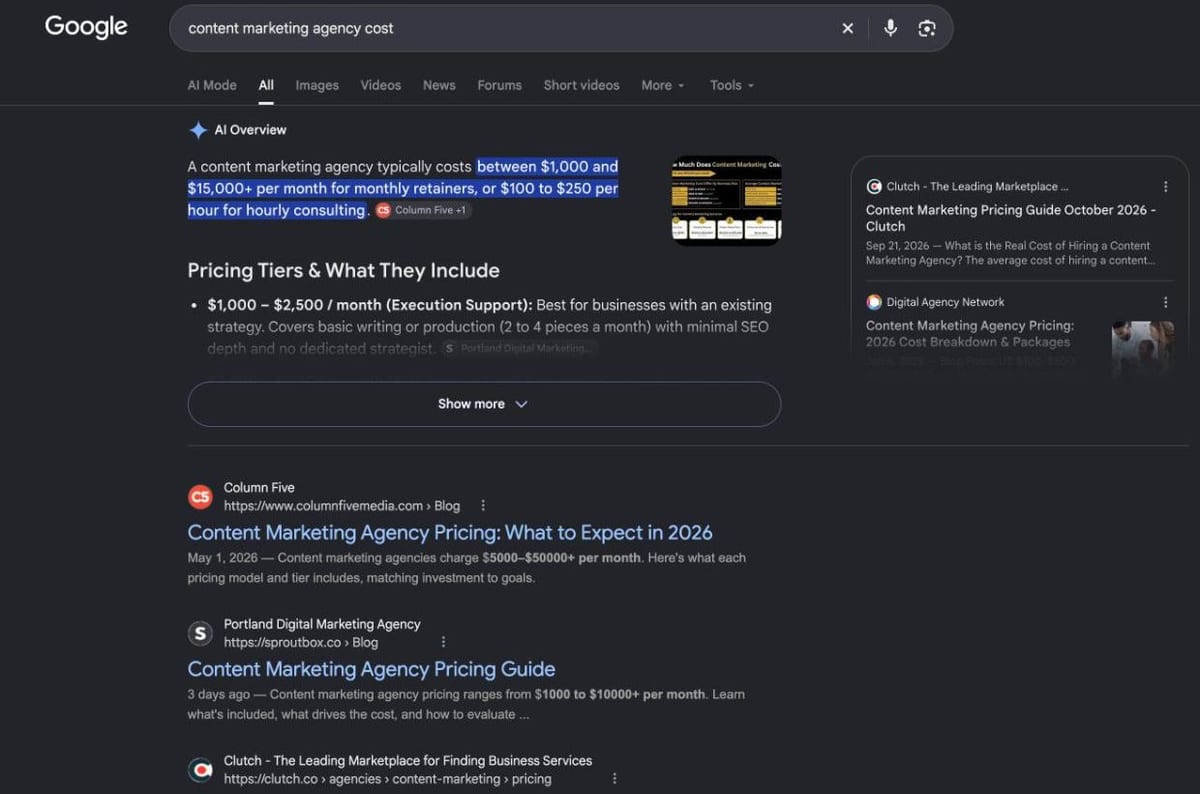Expand AI Overview with Show more
Image resolution: width=1200 pixels, height=794 pixels.
484,404
